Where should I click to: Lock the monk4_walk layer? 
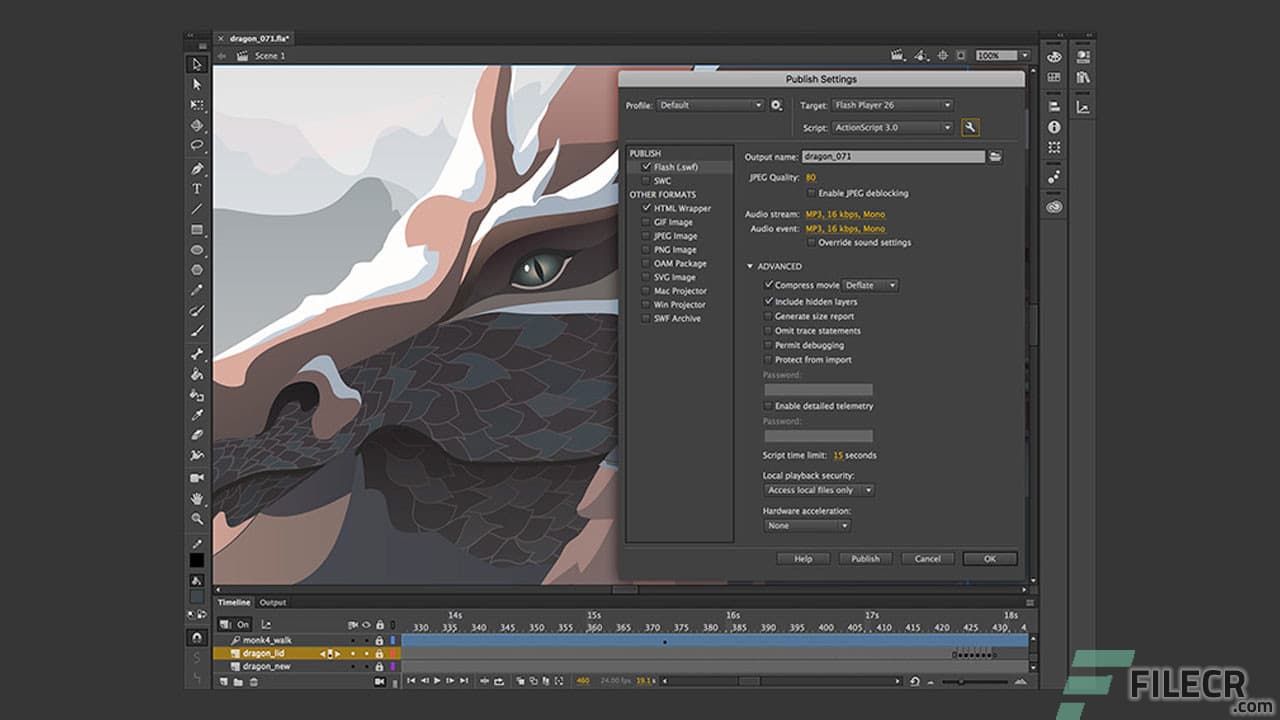pyautogui.click(x=378, y=640)
